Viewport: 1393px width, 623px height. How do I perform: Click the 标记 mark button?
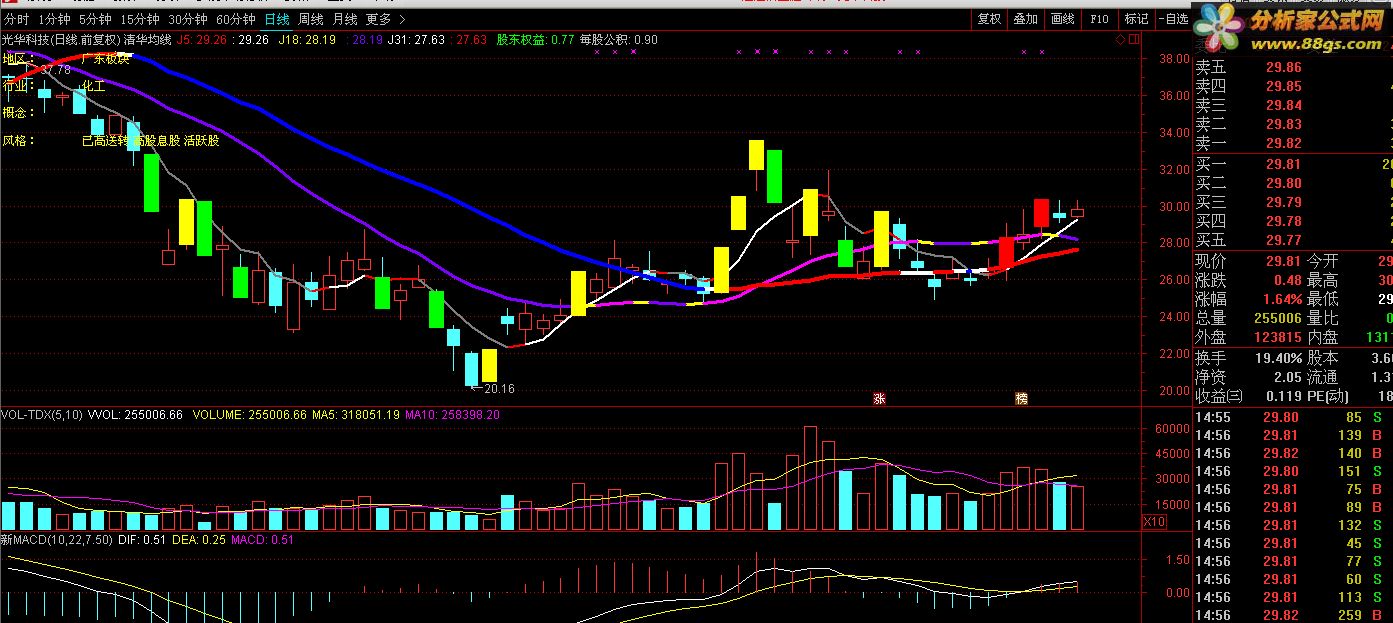coord(1136,19)
